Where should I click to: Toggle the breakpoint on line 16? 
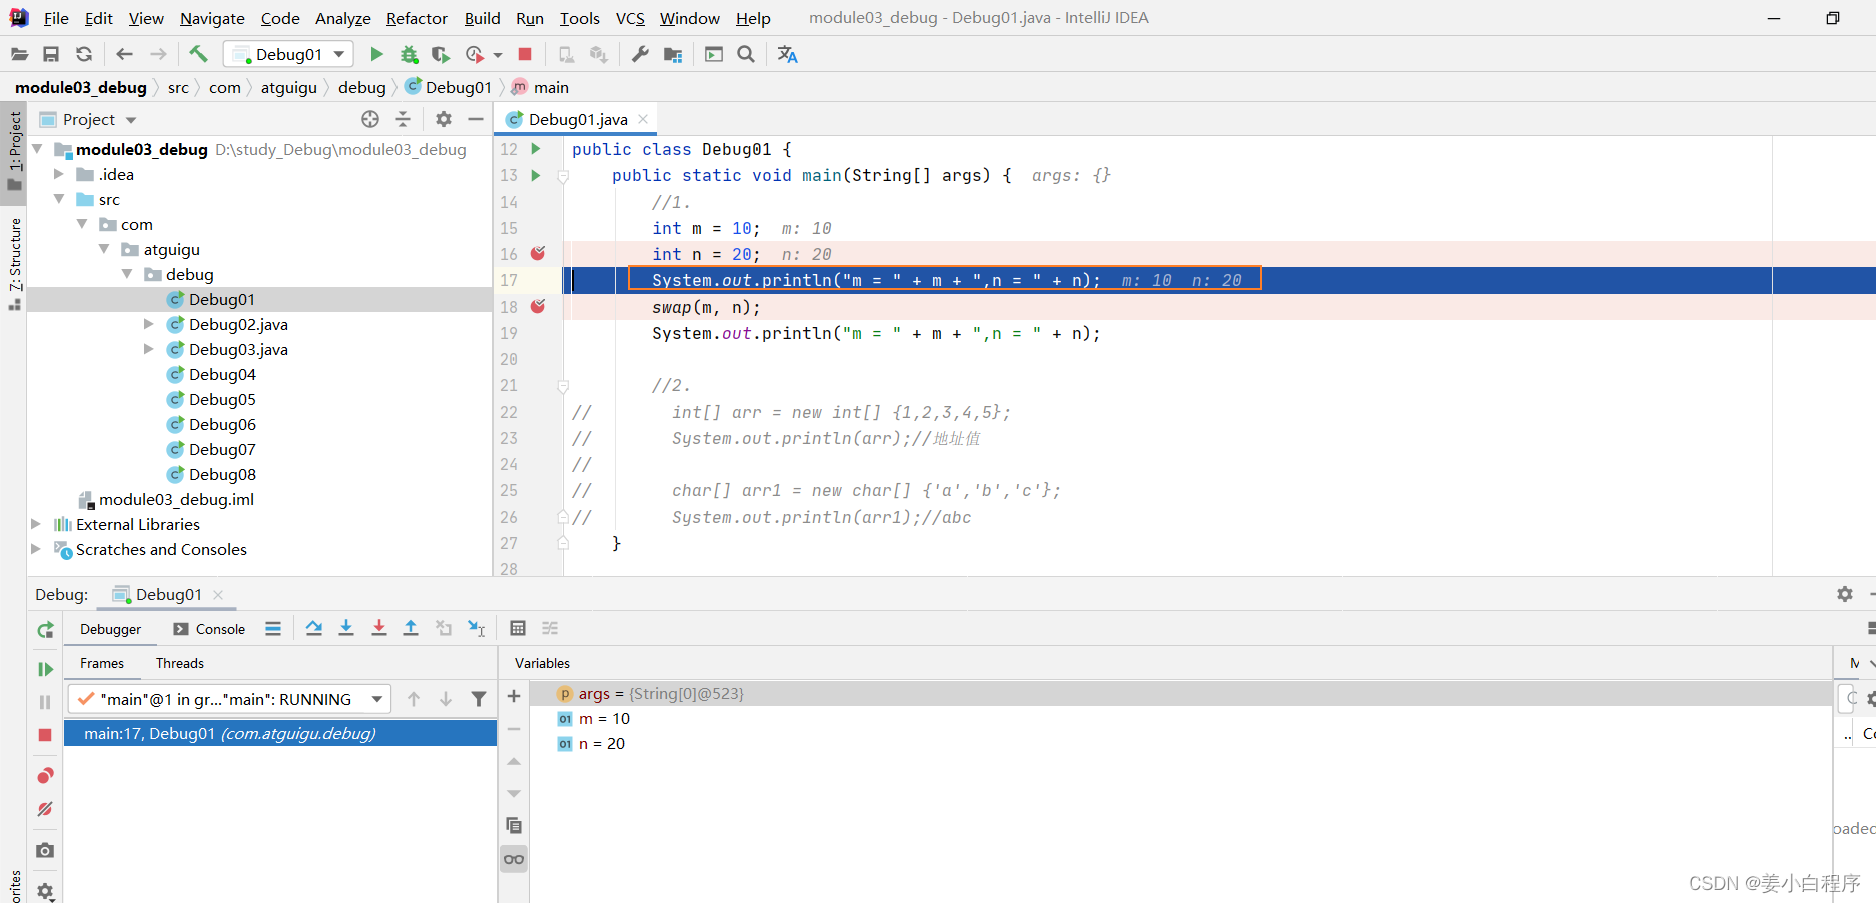click(x=538, y=254)
